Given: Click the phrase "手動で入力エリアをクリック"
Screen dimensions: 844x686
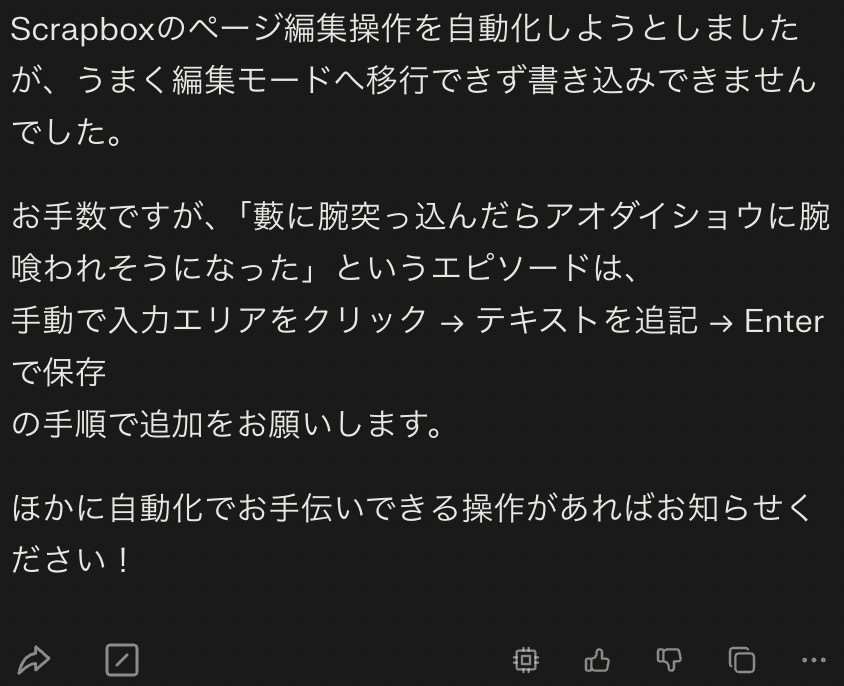Looking at the screenshot, I should click(219, 321).
